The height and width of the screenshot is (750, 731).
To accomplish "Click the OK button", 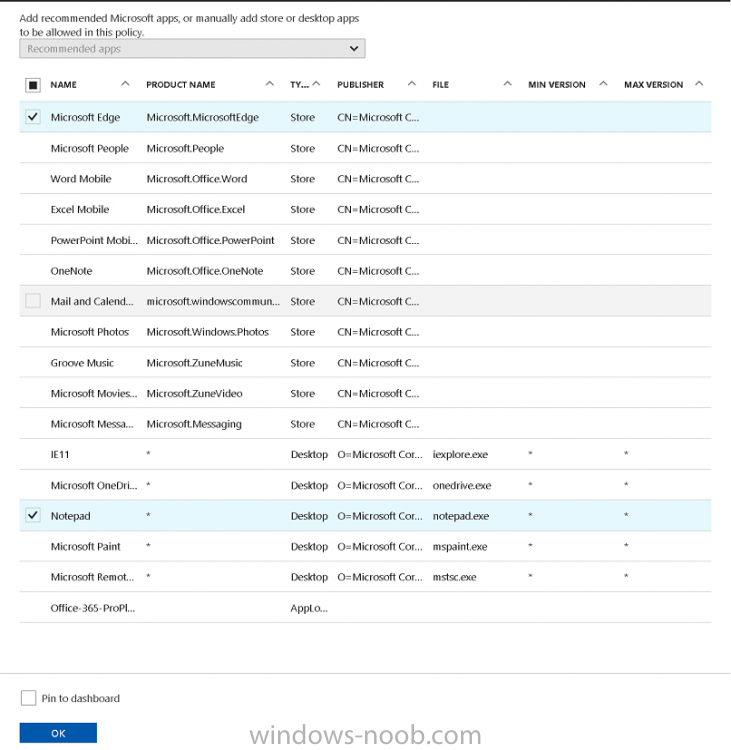I will pos(58,733).
